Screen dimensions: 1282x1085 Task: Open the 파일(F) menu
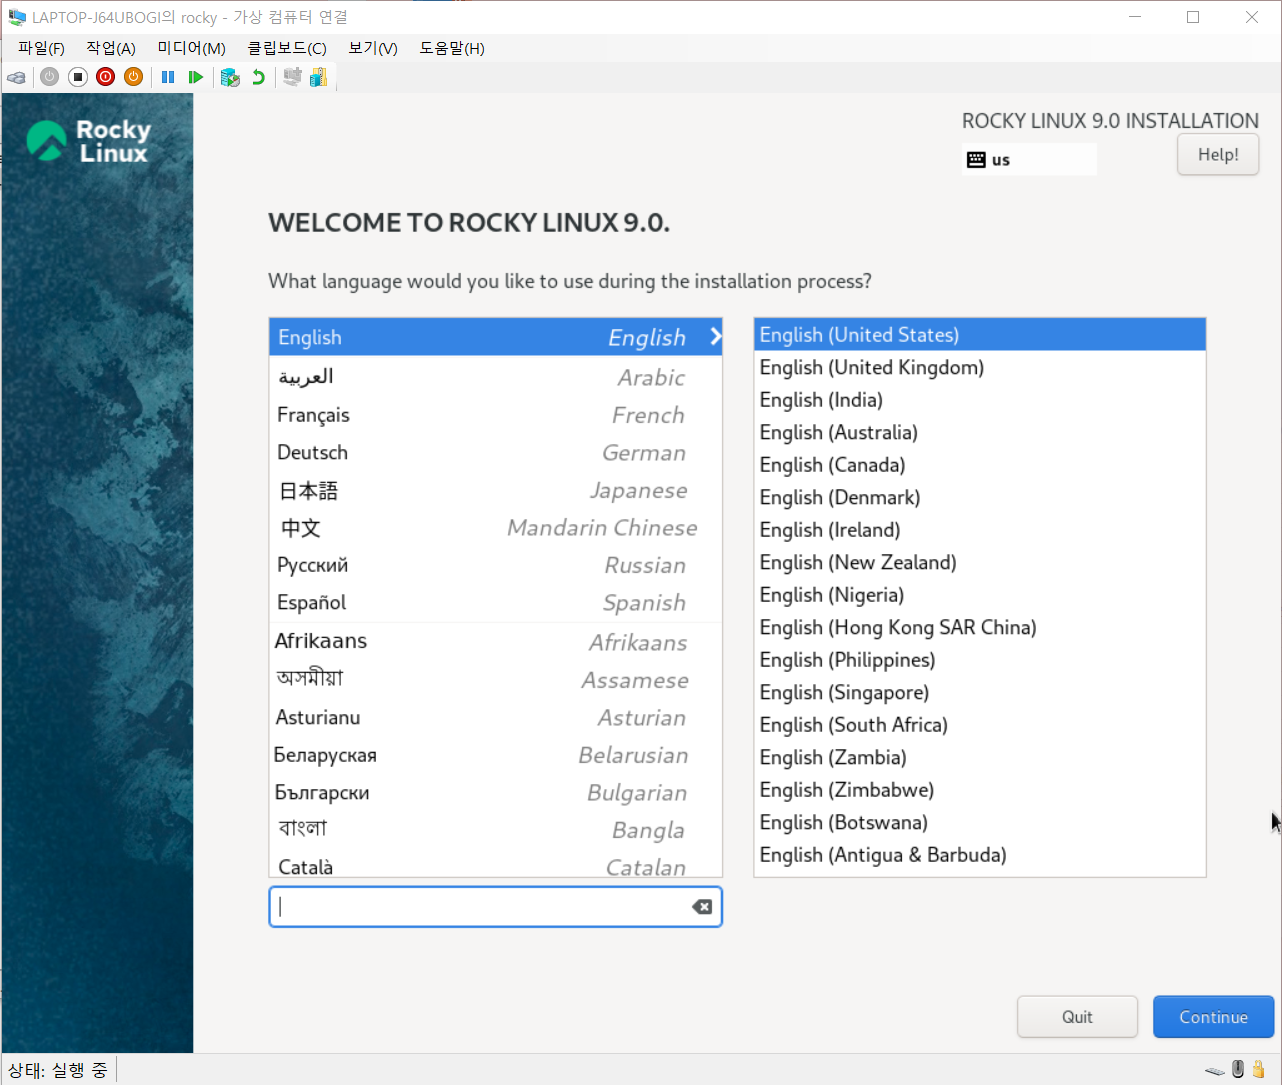tap(41, 48)
